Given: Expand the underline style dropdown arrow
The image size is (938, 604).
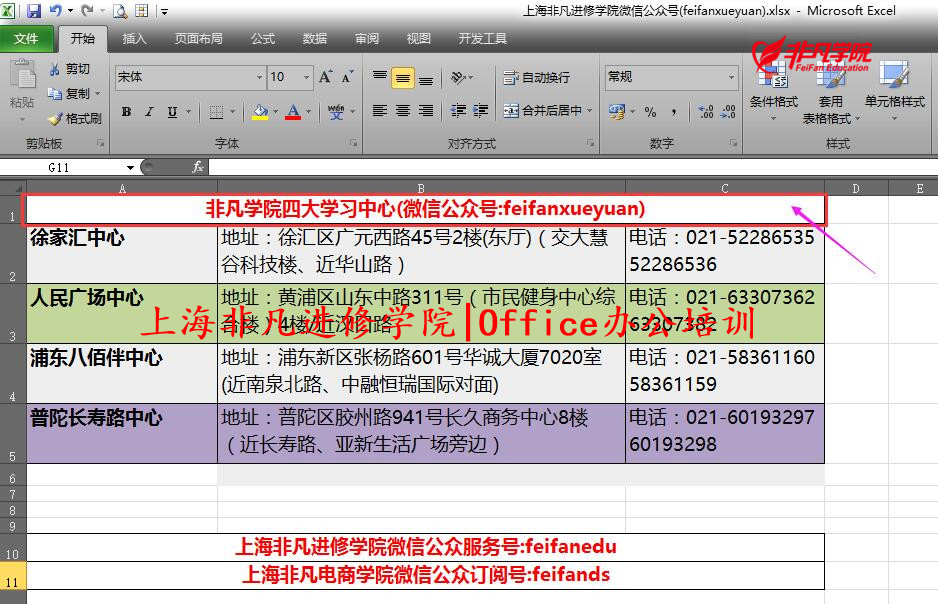Looking at the screenshot, I should tap(188, 112).
